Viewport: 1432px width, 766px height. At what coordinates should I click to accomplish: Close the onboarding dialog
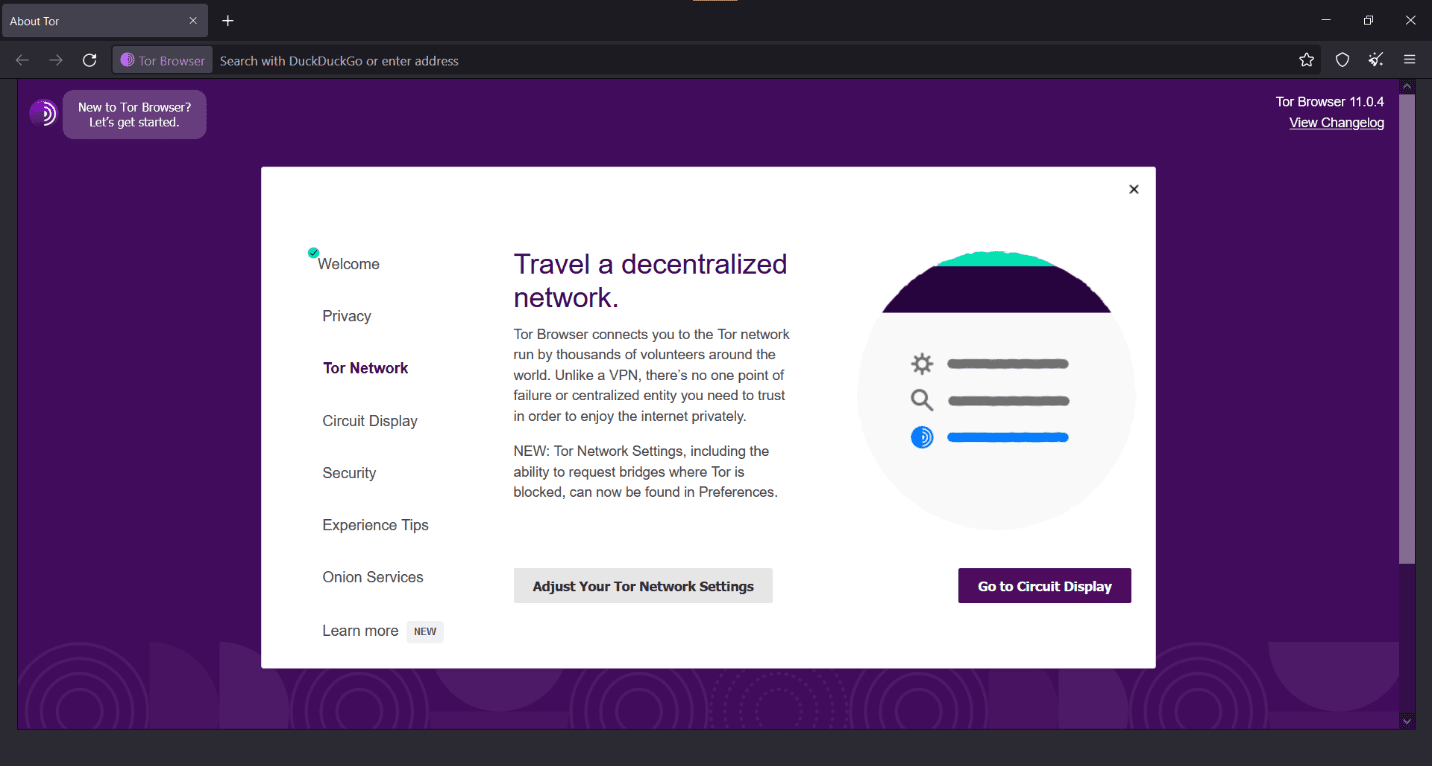(1133, 189)
